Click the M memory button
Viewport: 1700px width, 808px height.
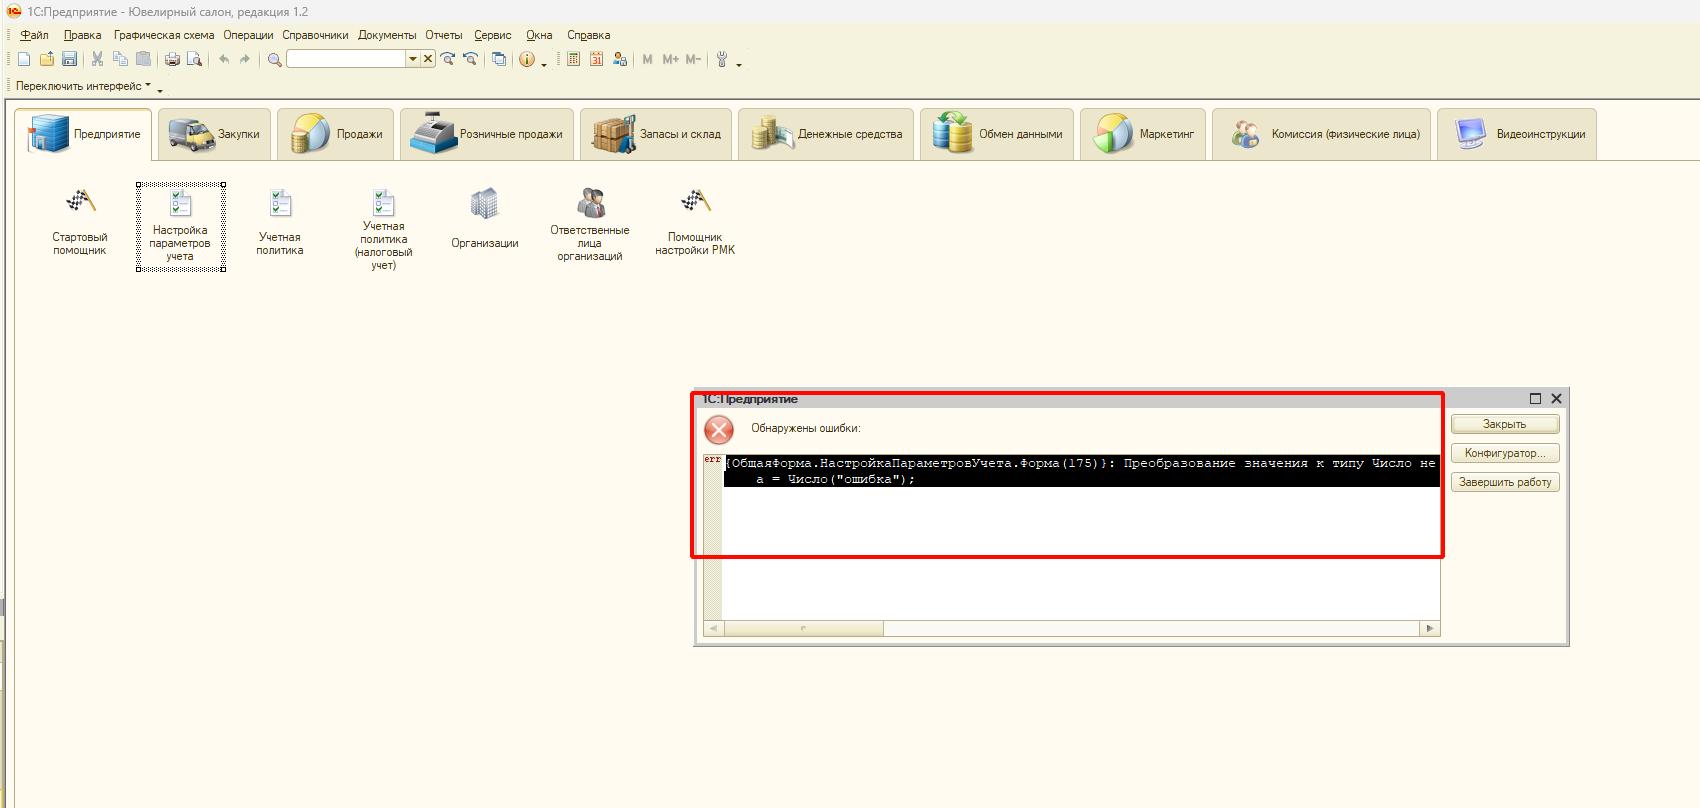click(647, 59)
